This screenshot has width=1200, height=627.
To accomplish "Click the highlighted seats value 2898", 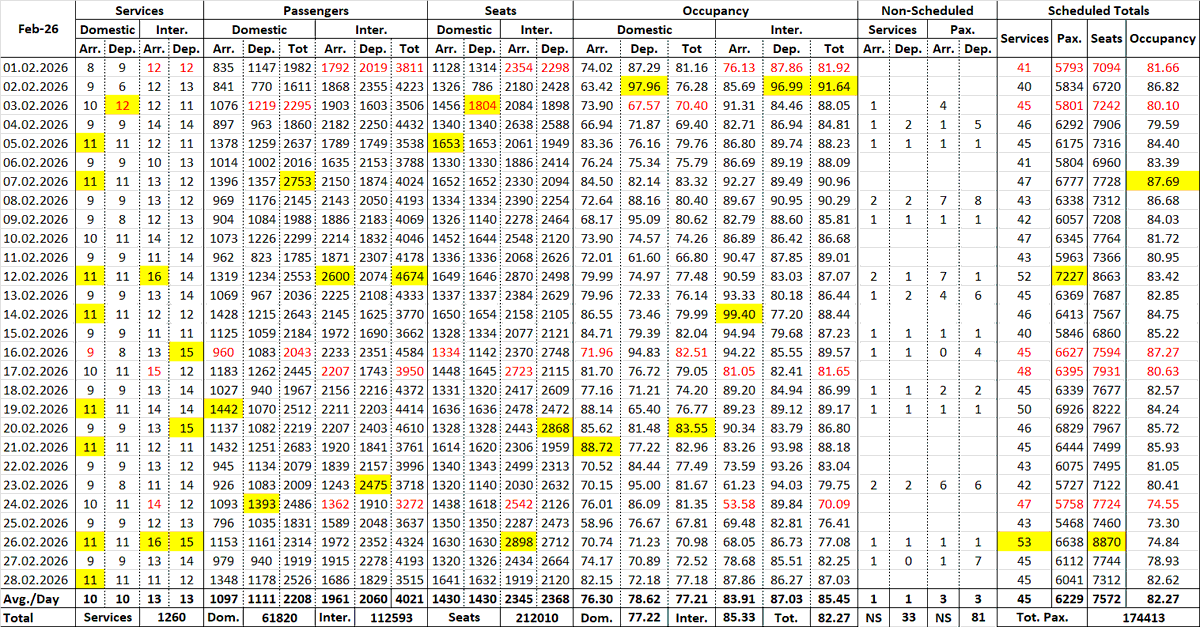I will click(518, 540).
